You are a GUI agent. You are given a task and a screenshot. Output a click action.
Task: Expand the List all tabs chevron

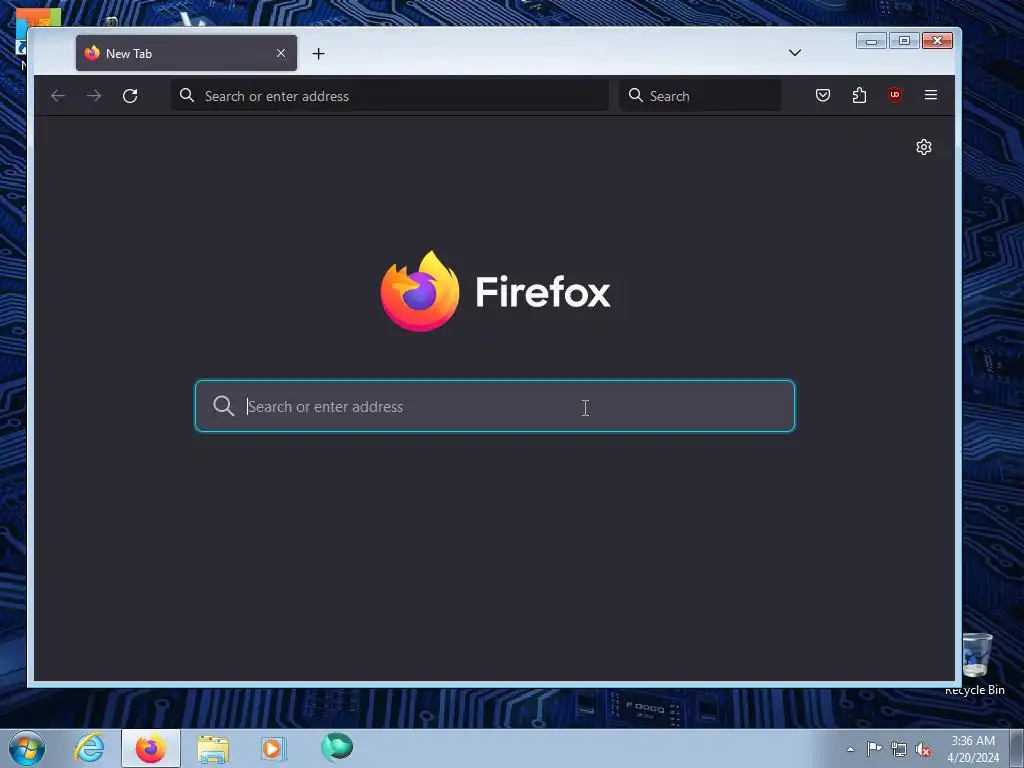coord(795,53)
